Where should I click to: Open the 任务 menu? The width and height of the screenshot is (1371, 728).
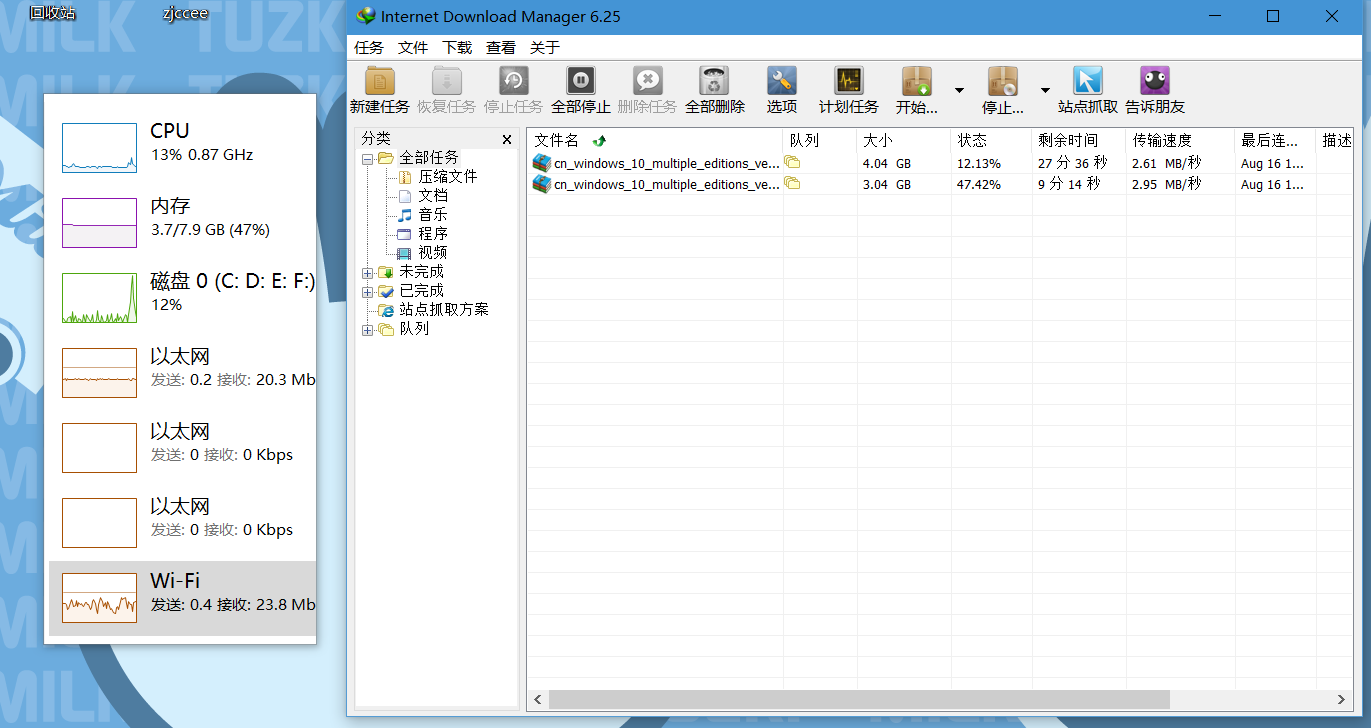(x=369, y=48)
